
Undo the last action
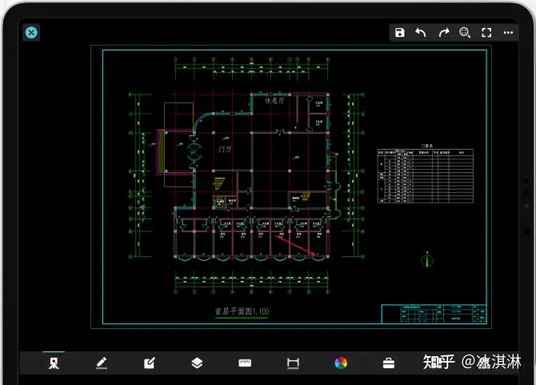coord(421,33)
